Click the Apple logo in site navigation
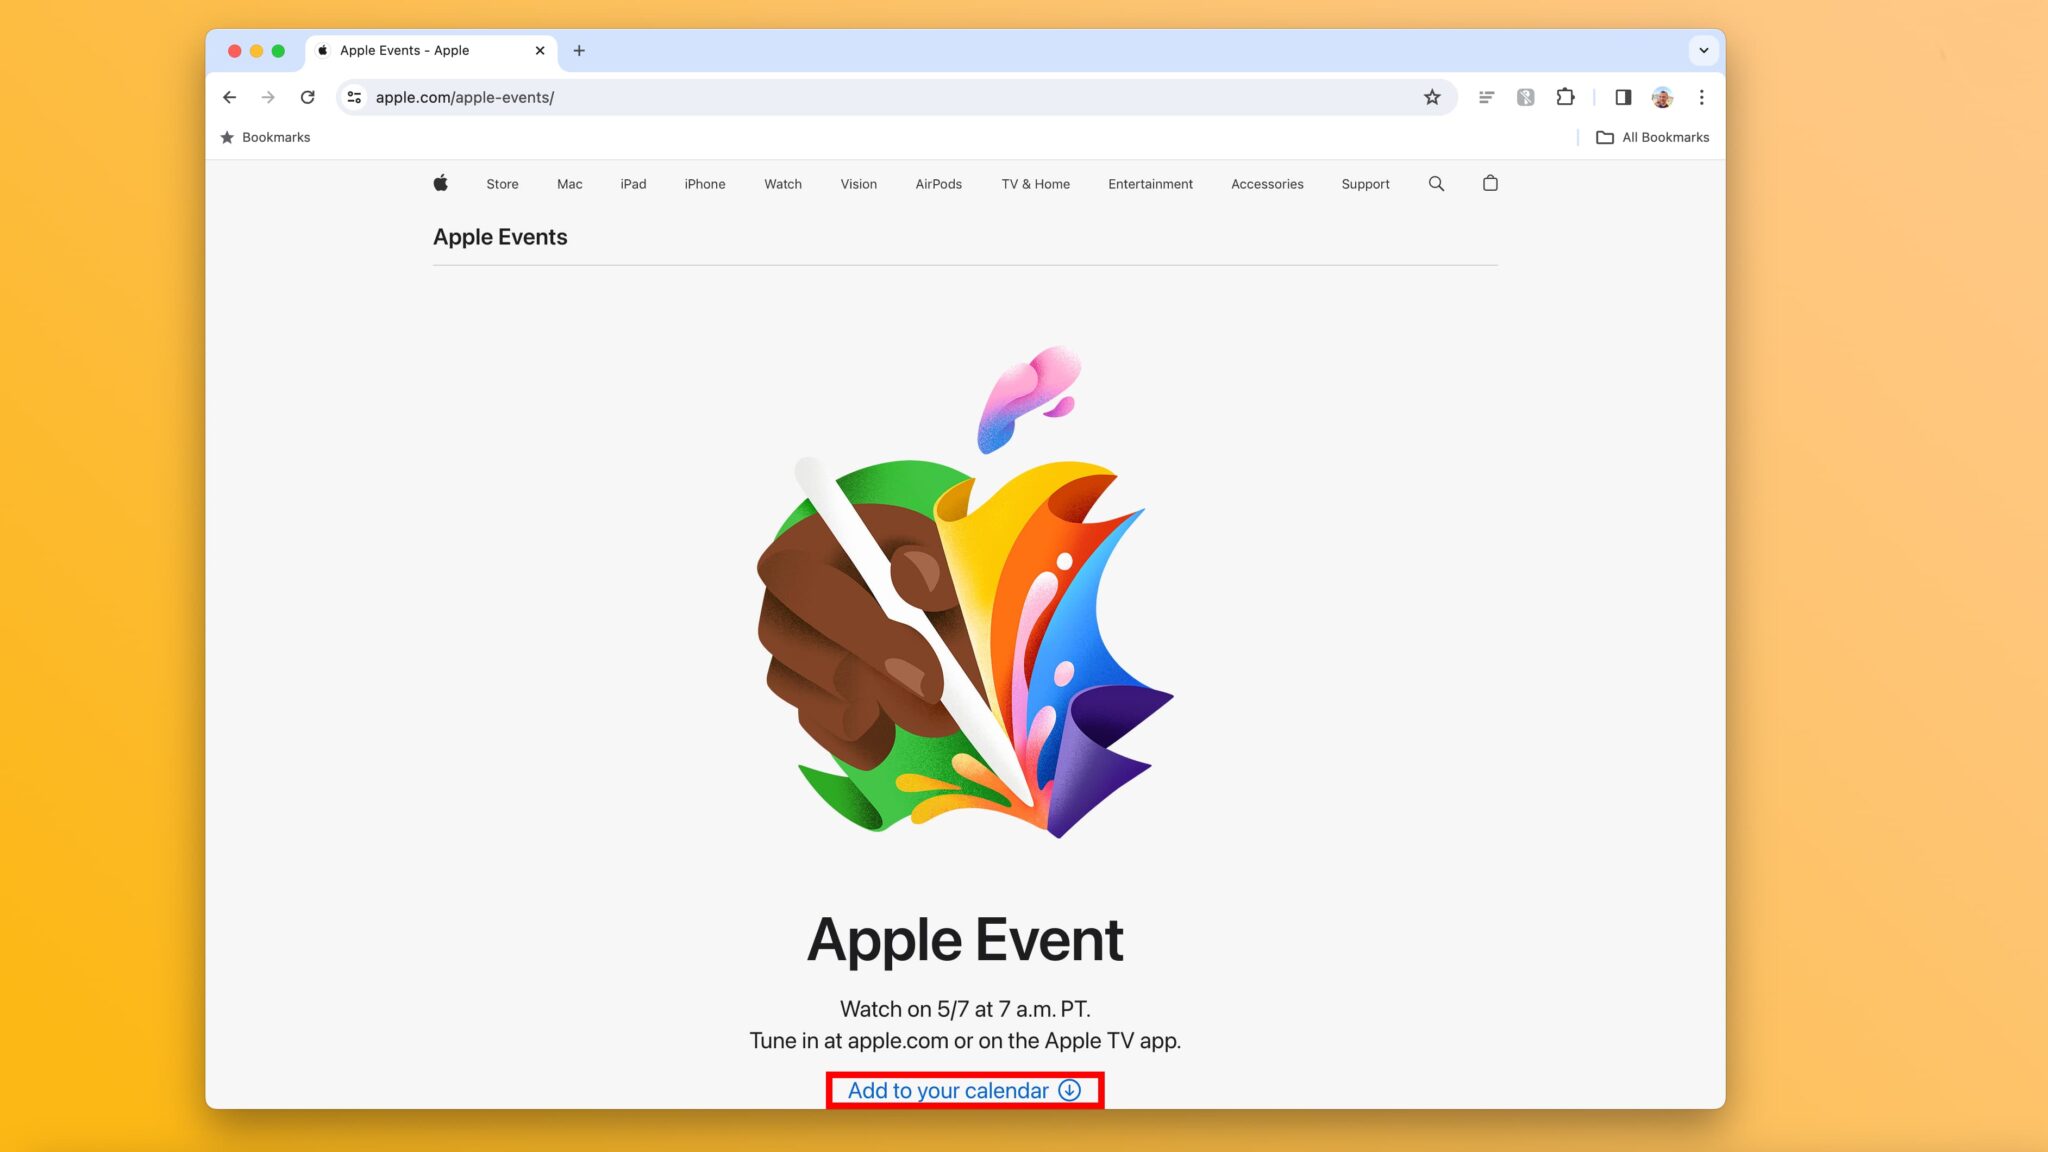 (440, 183)
